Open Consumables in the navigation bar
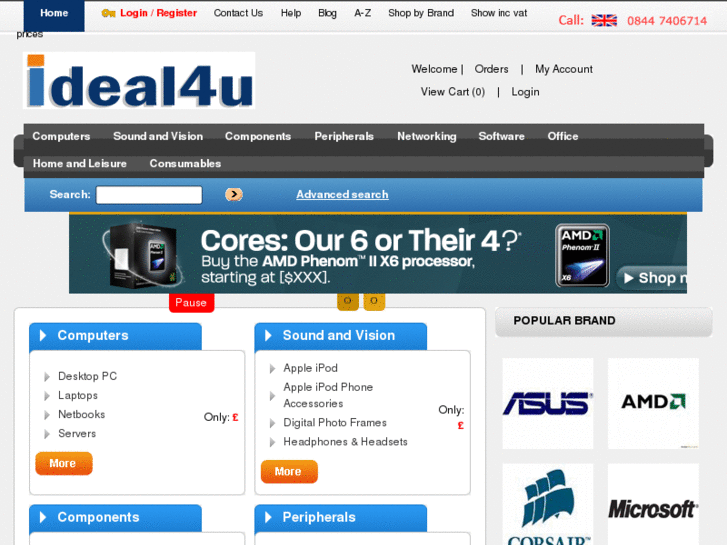727x545 pixels. (185, 164)
